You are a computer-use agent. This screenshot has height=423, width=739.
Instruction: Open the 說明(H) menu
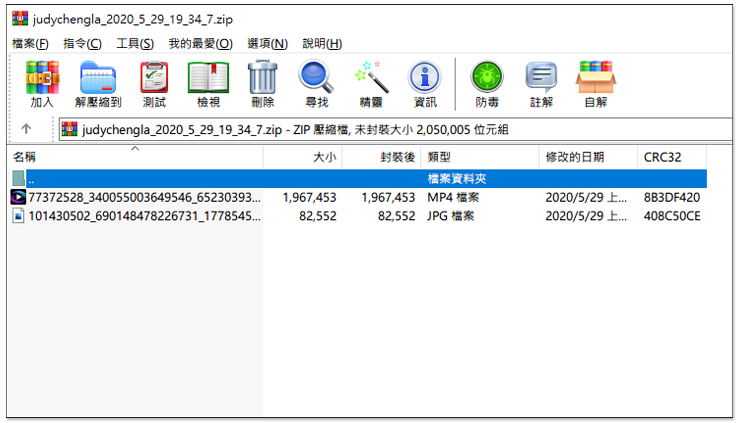322,44
